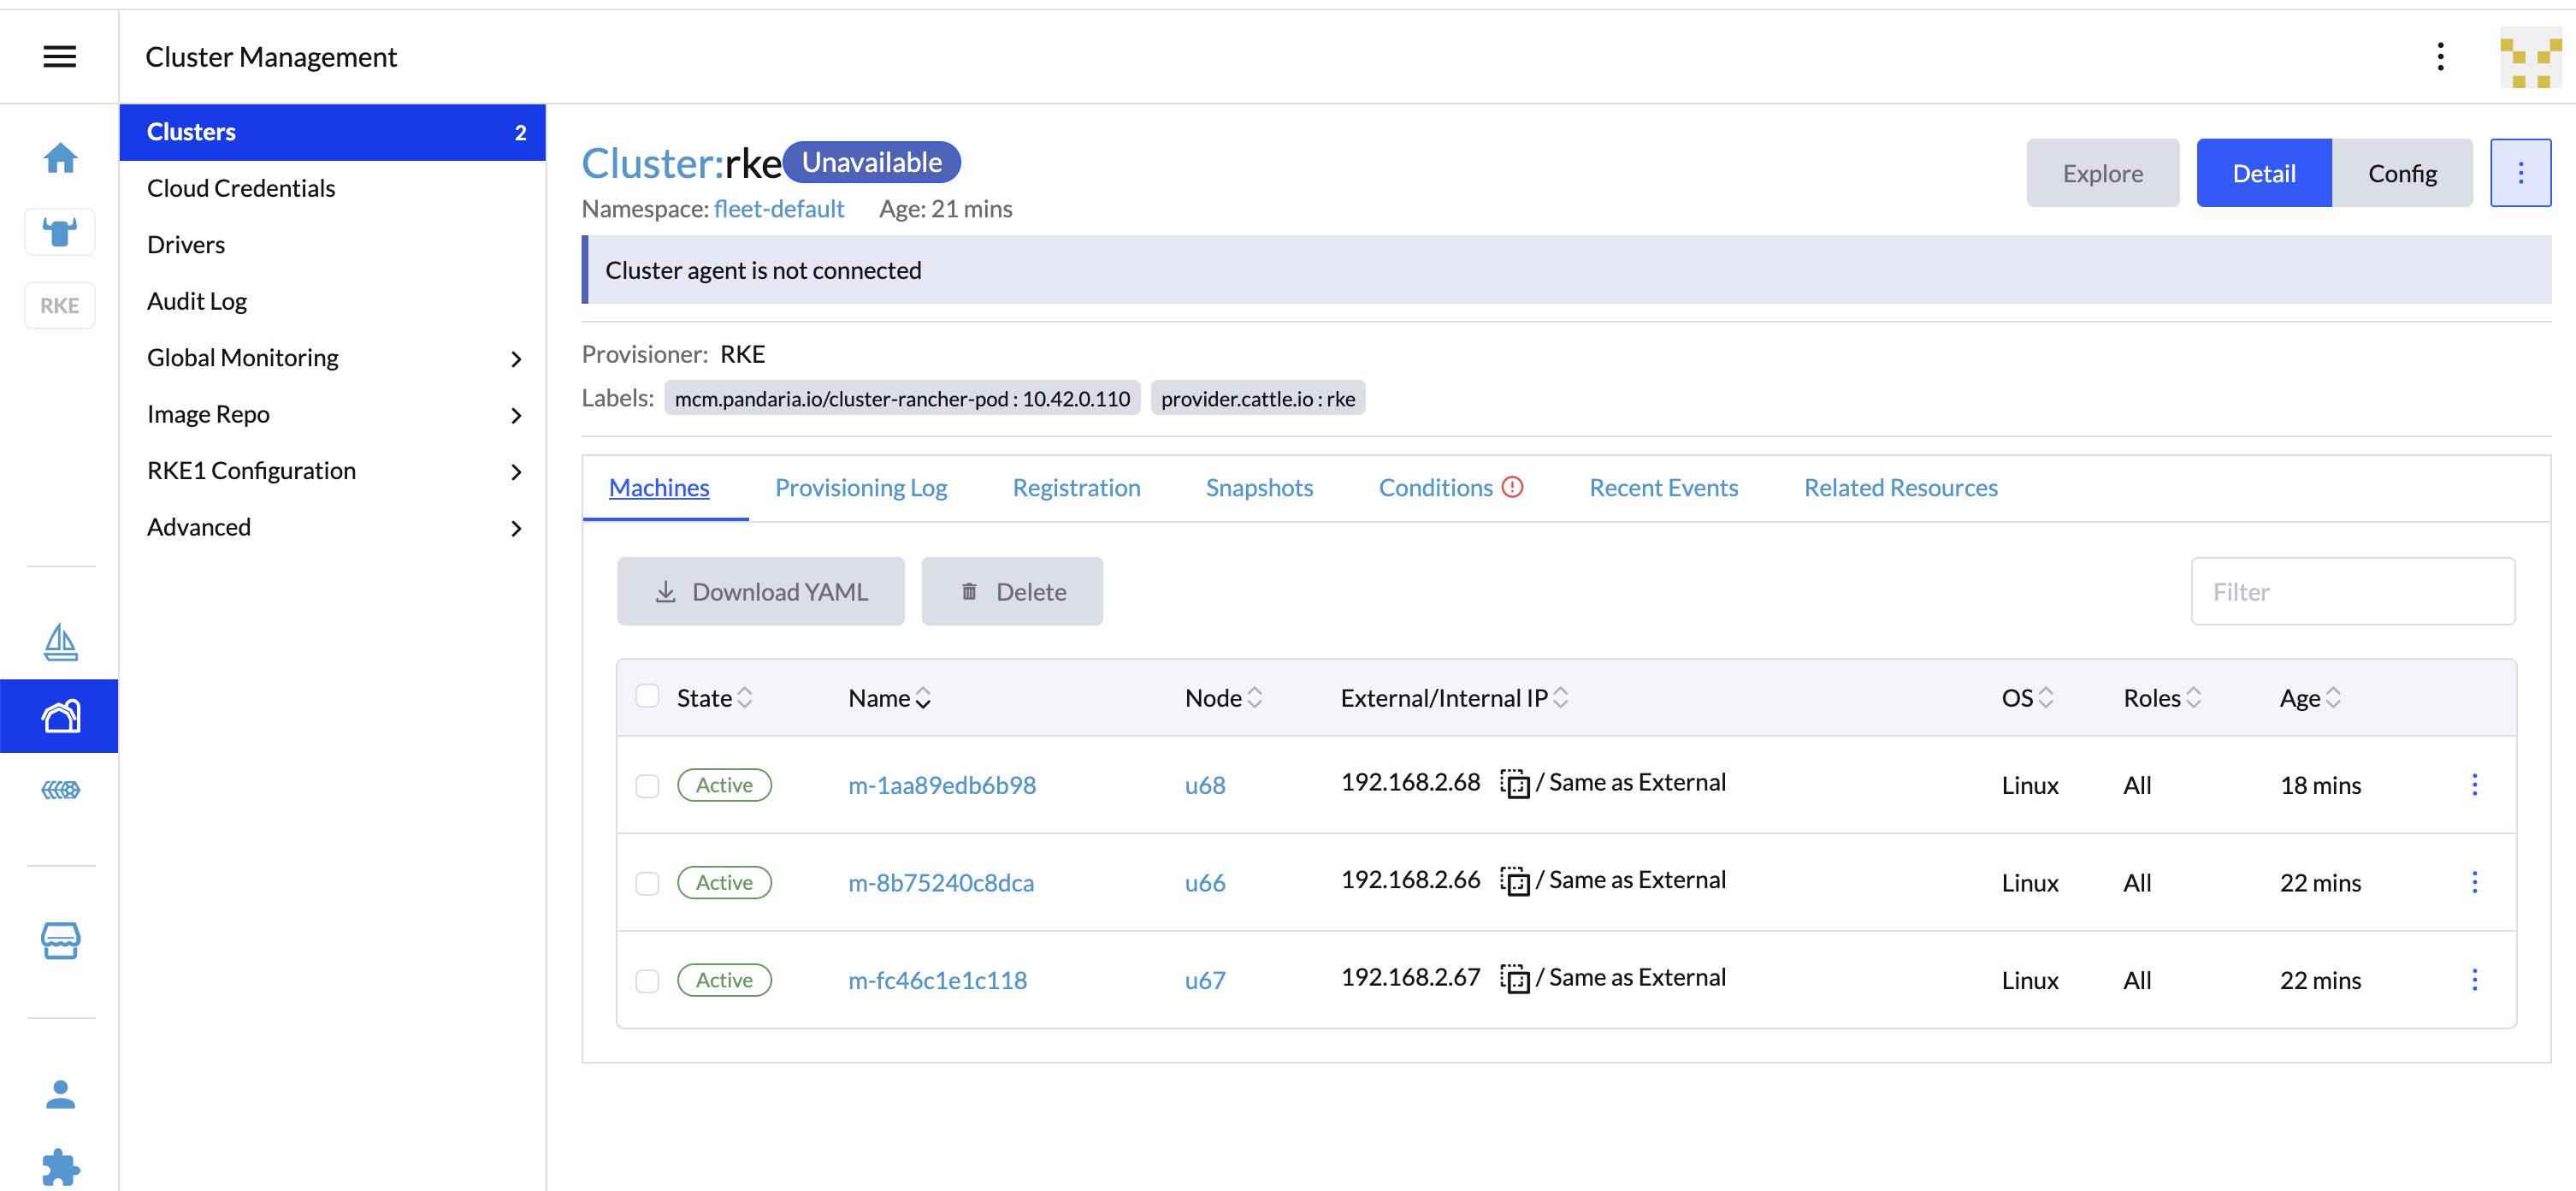Open row actions for m-fc46c1e1c118
2576x1191 pixels.
[2474, 980]
